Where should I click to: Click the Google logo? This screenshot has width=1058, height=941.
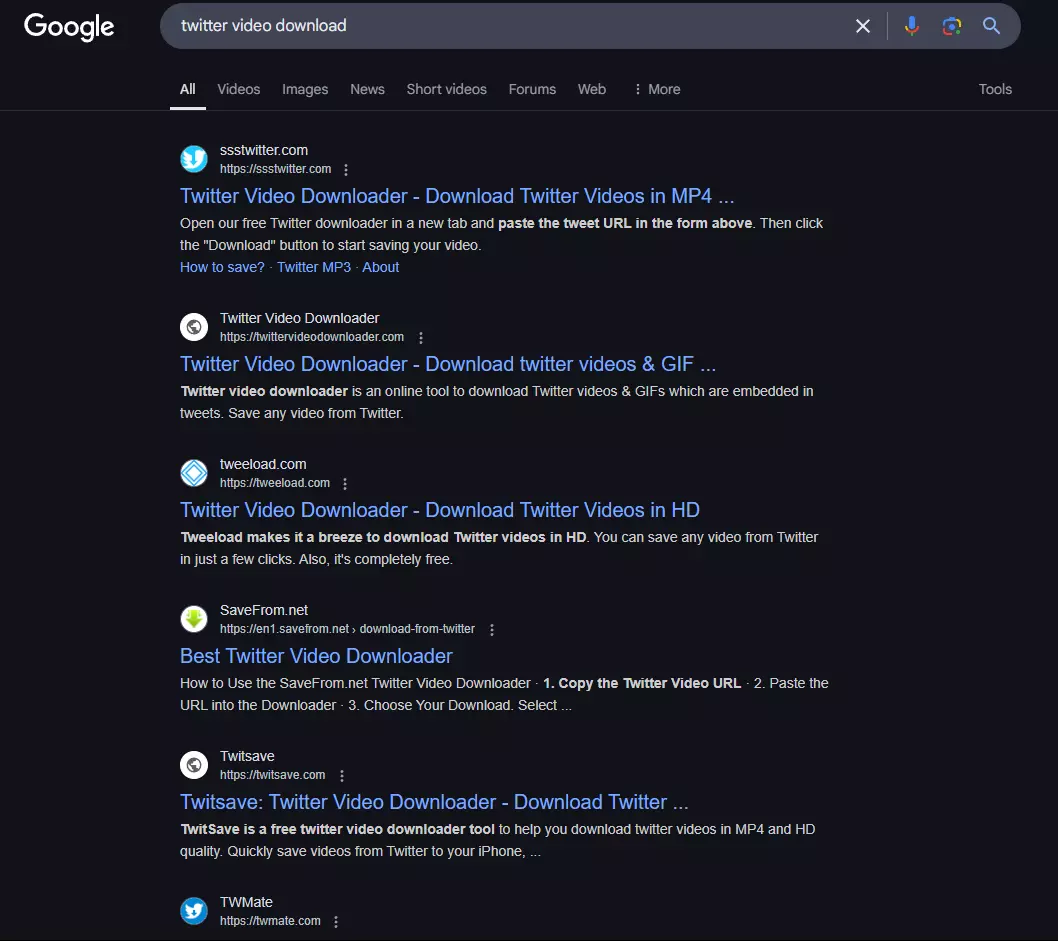pos(69,26)
